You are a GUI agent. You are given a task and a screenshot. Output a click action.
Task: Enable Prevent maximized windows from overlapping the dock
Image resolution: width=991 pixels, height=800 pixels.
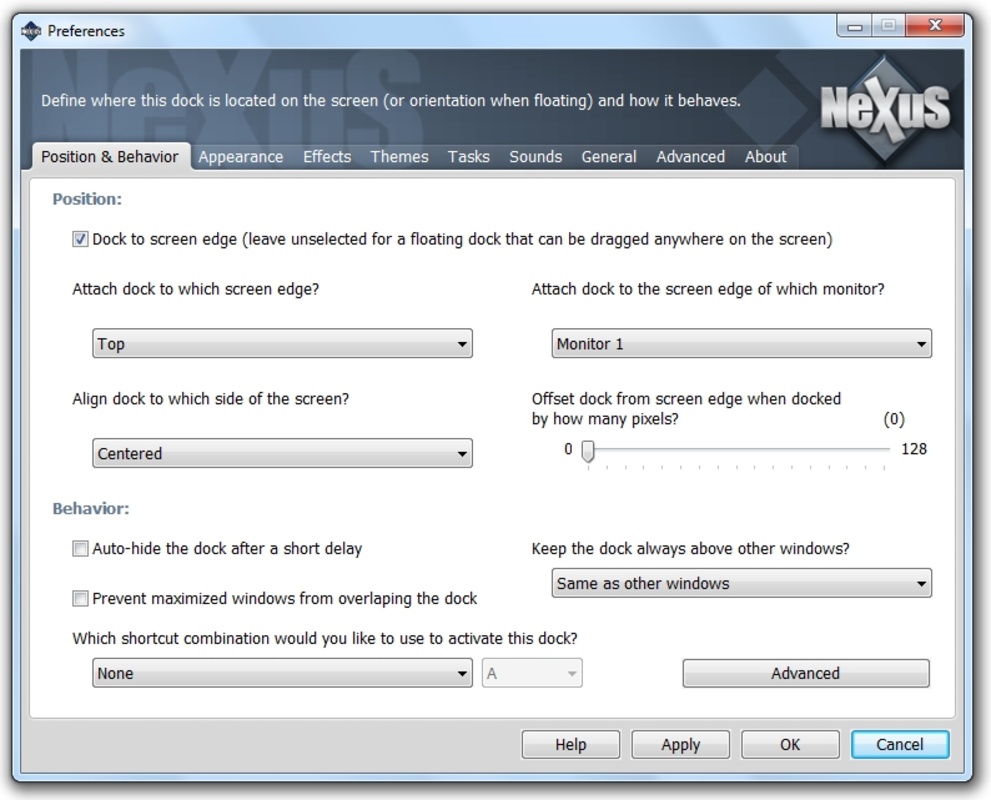(80, 598)
